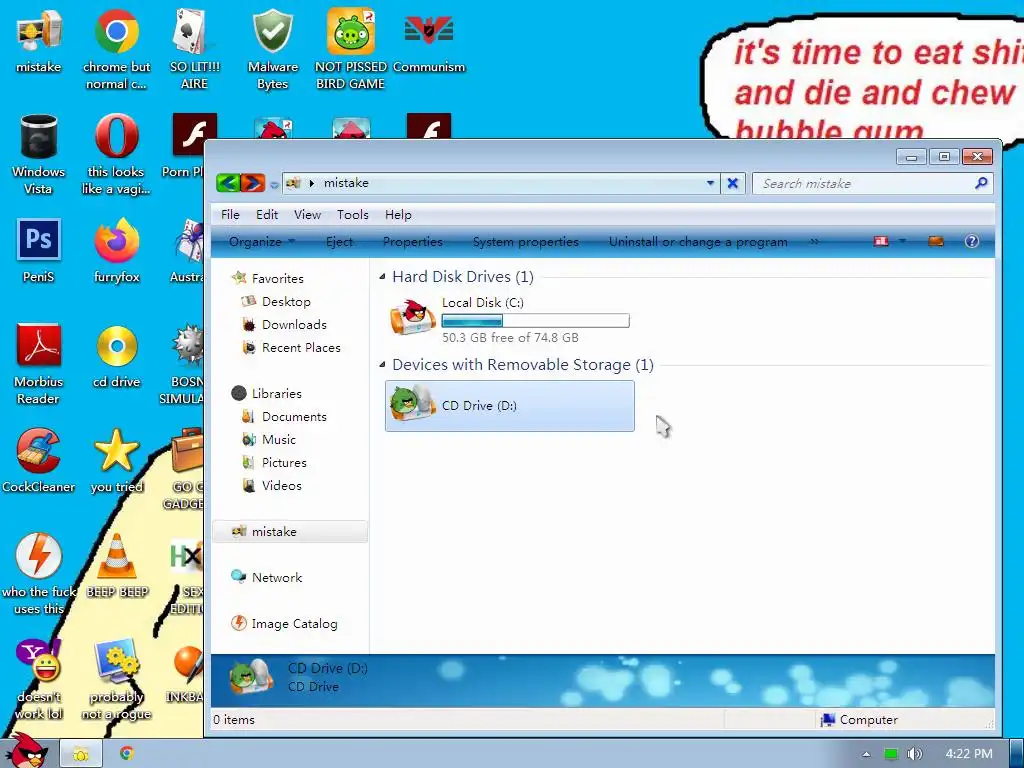Screen dimensions: 1024x768
Task: Open Image Catalog in navigation pane
Action: click(x=284, y=624)
